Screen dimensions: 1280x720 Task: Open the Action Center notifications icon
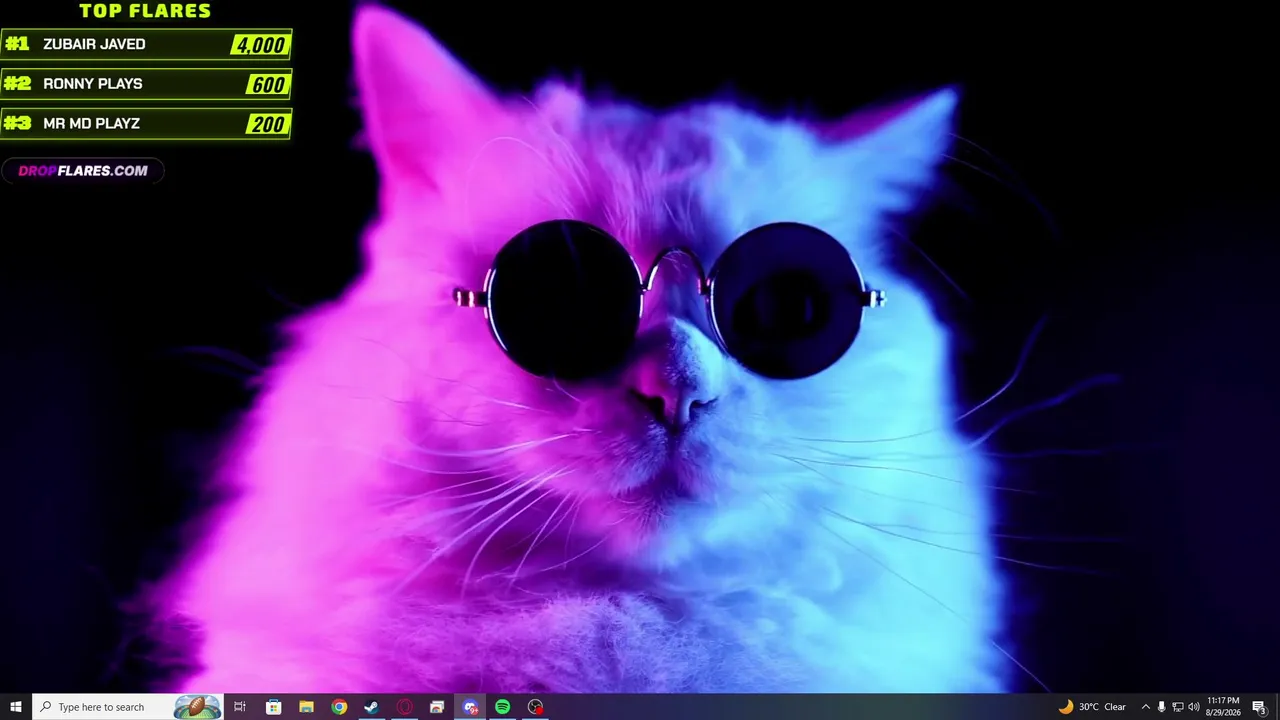click(x=1259, y=707)
